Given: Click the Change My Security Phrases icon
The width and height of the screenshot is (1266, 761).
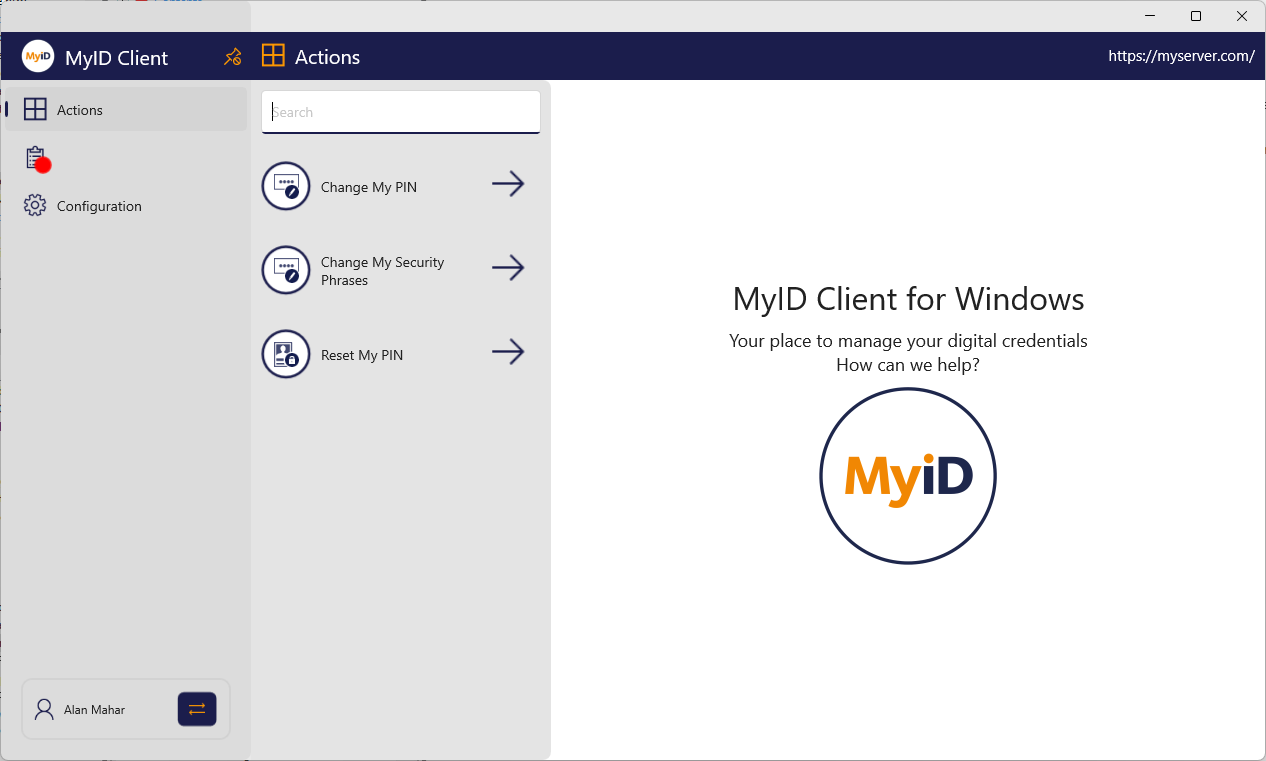Looking at the screenshot, I should pos(286,270).
